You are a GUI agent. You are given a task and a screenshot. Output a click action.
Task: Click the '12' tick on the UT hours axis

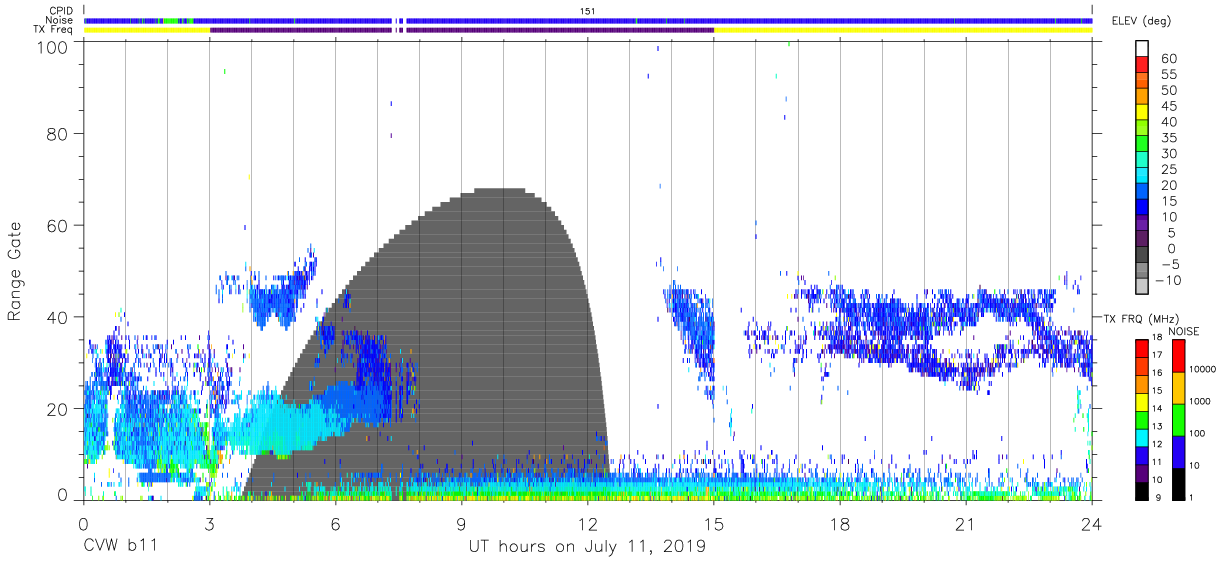point(588,524)
